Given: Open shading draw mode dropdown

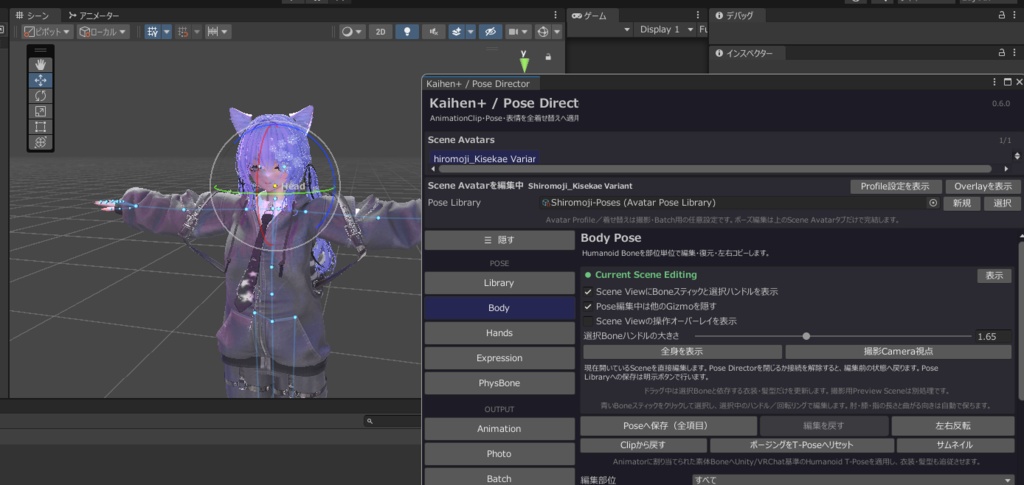Looking at the screenshot, I should (x=353, y=31).
